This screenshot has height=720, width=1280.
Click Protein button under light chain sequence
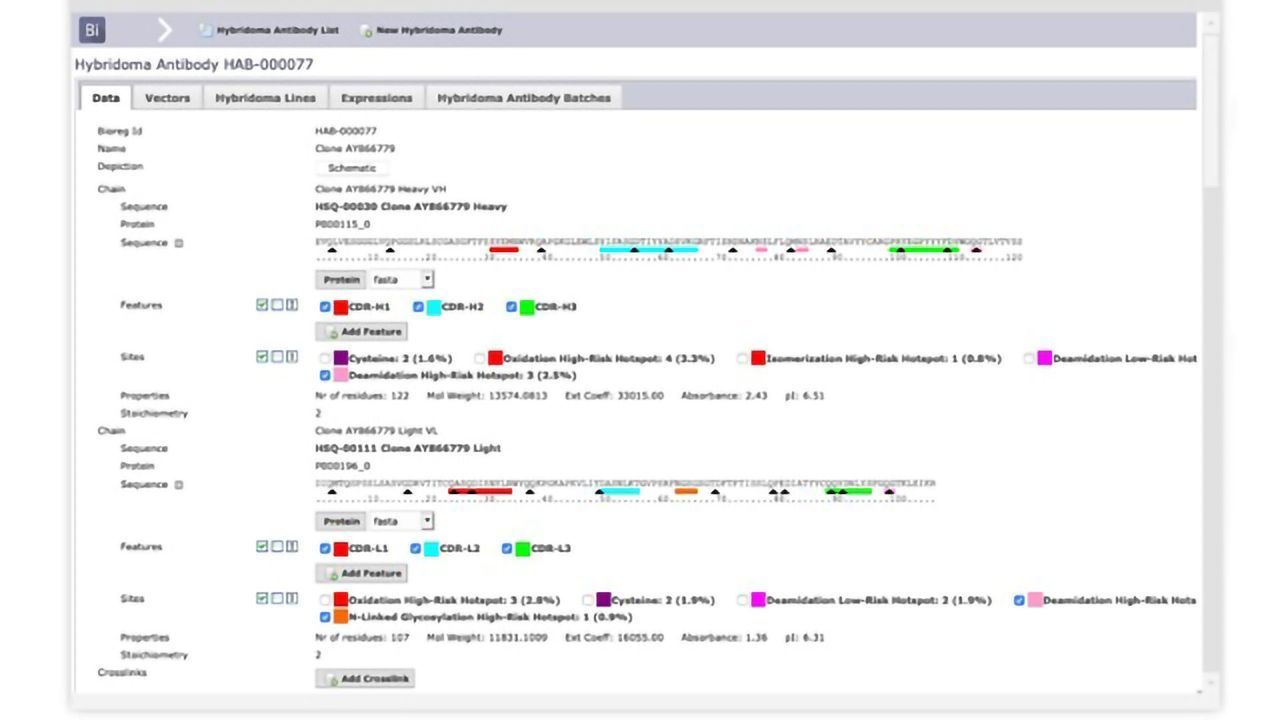point(341,521)
